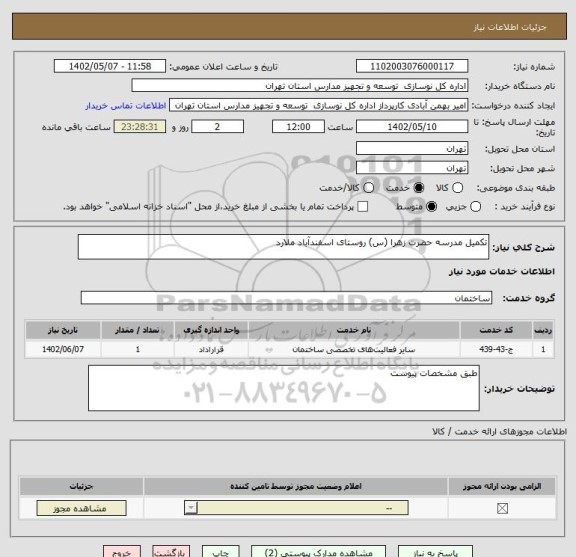
Task: Click service name سایر فعالیت‌های تخصصی ساختمان
Action: pos(354,349)
